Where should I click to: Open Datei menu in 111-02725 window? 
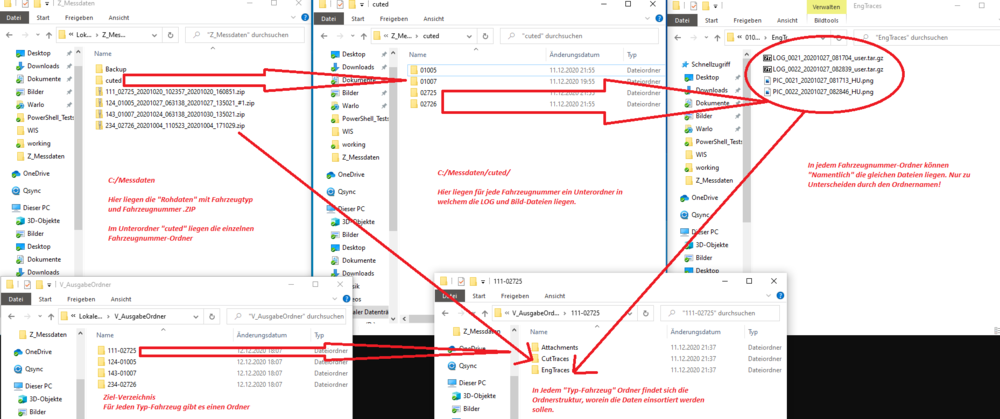[x=450, y=297]
